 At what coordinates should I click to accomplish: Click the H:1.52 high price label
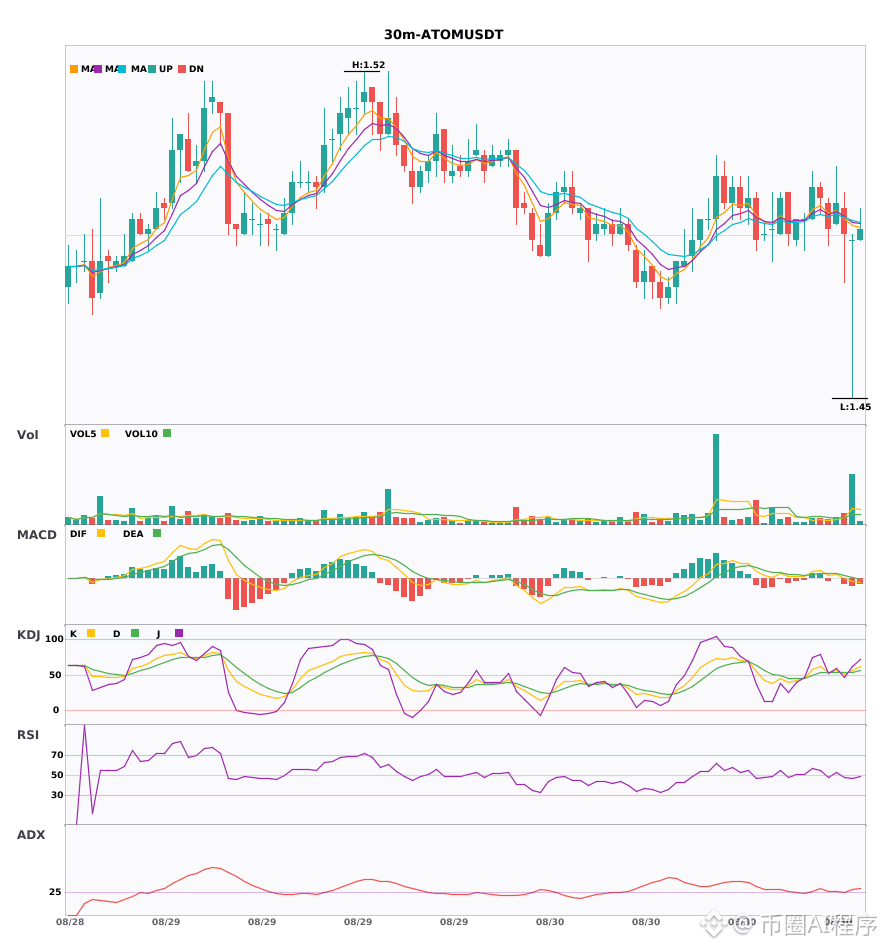368,65
